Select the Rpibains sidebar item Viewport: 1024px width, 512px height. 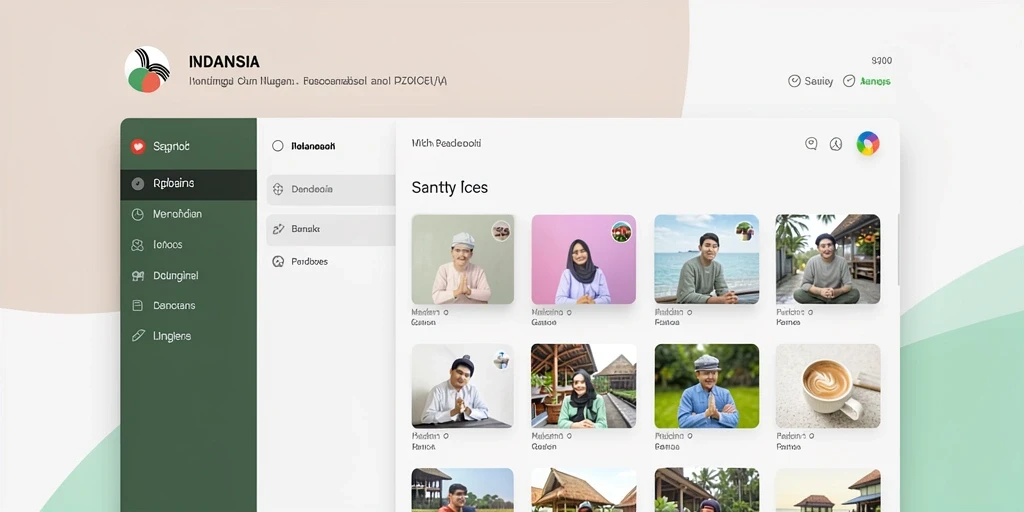(189, 184)
